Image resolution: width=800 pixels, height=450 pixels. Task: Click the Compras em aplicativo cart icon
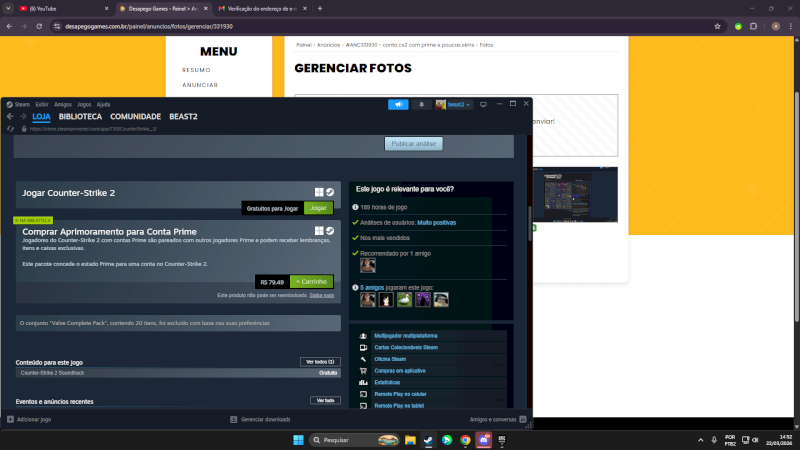tap(363, 371)
